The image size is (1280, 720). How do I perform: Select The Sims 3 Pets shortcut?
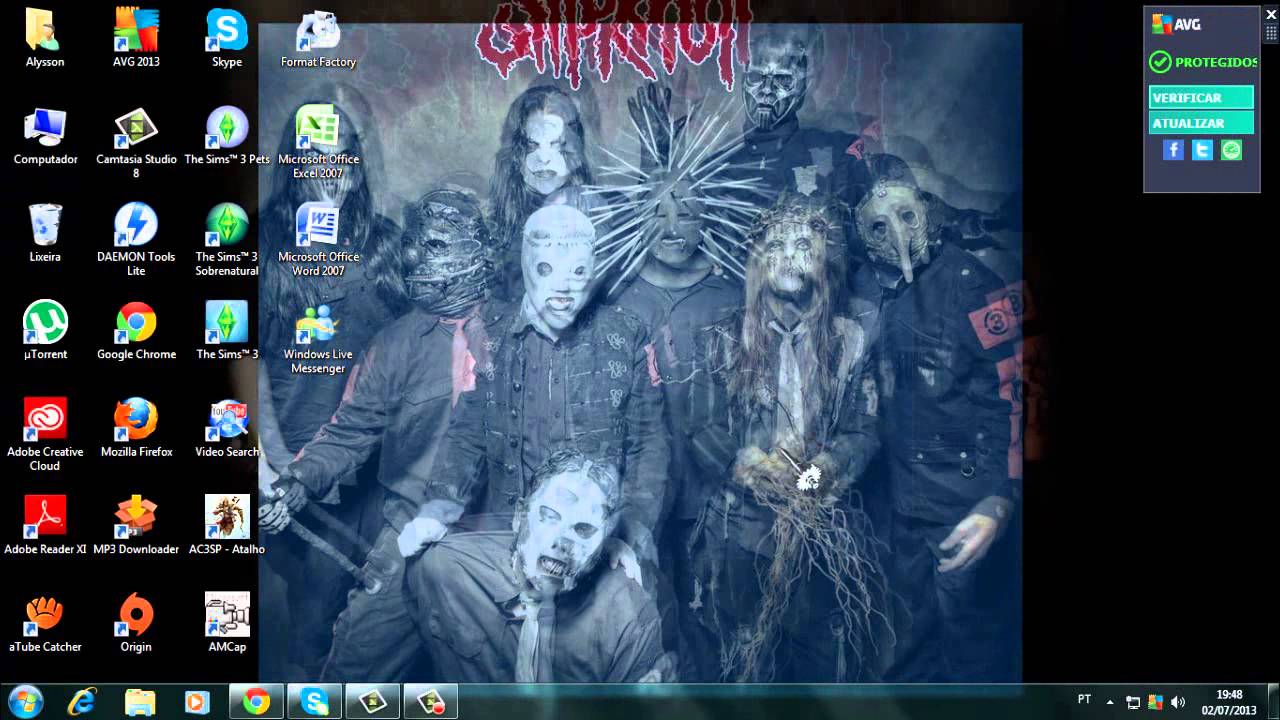pyautogui.click(x=227, y=136)
